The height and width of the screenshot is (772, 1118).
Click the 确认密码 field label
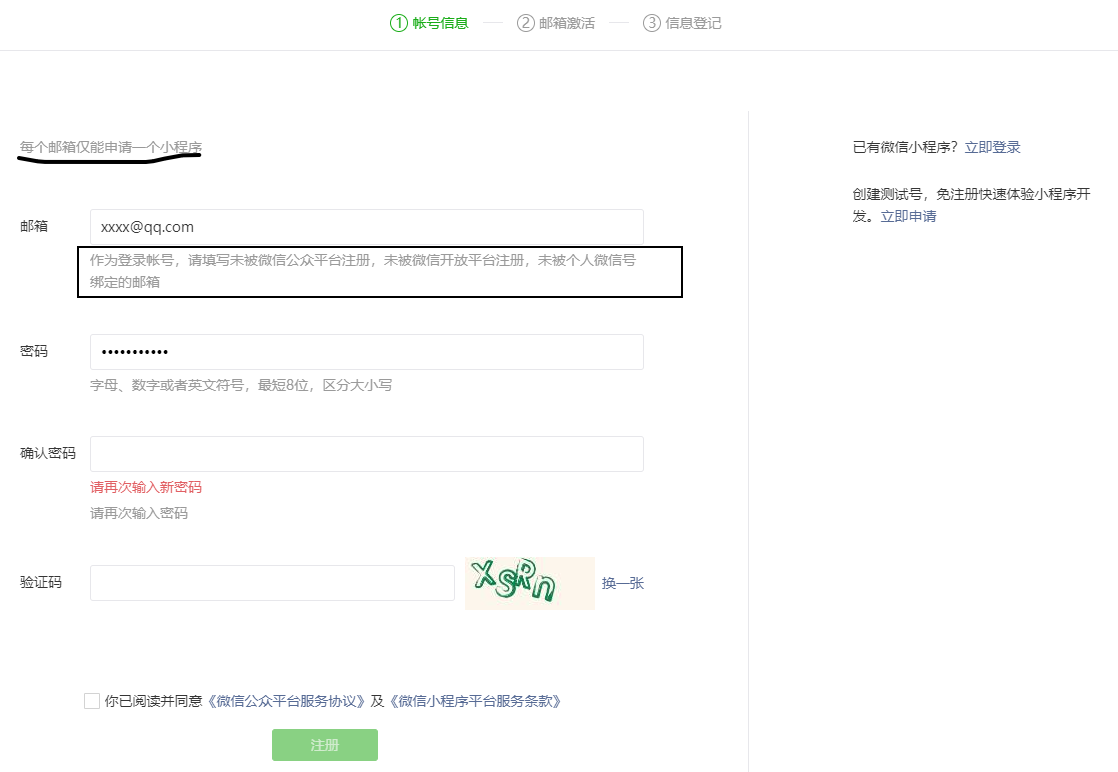point(47,453)
